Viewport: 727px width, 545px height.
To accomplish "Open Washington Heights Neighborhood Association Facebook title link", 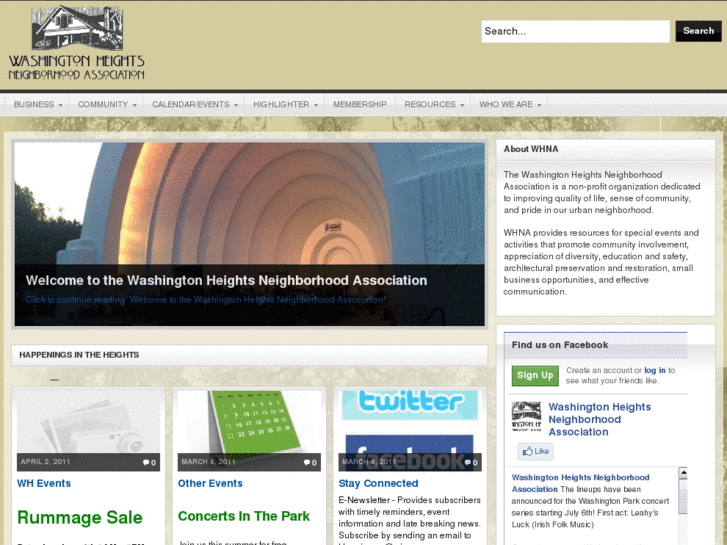I will [x=599, y=419].
